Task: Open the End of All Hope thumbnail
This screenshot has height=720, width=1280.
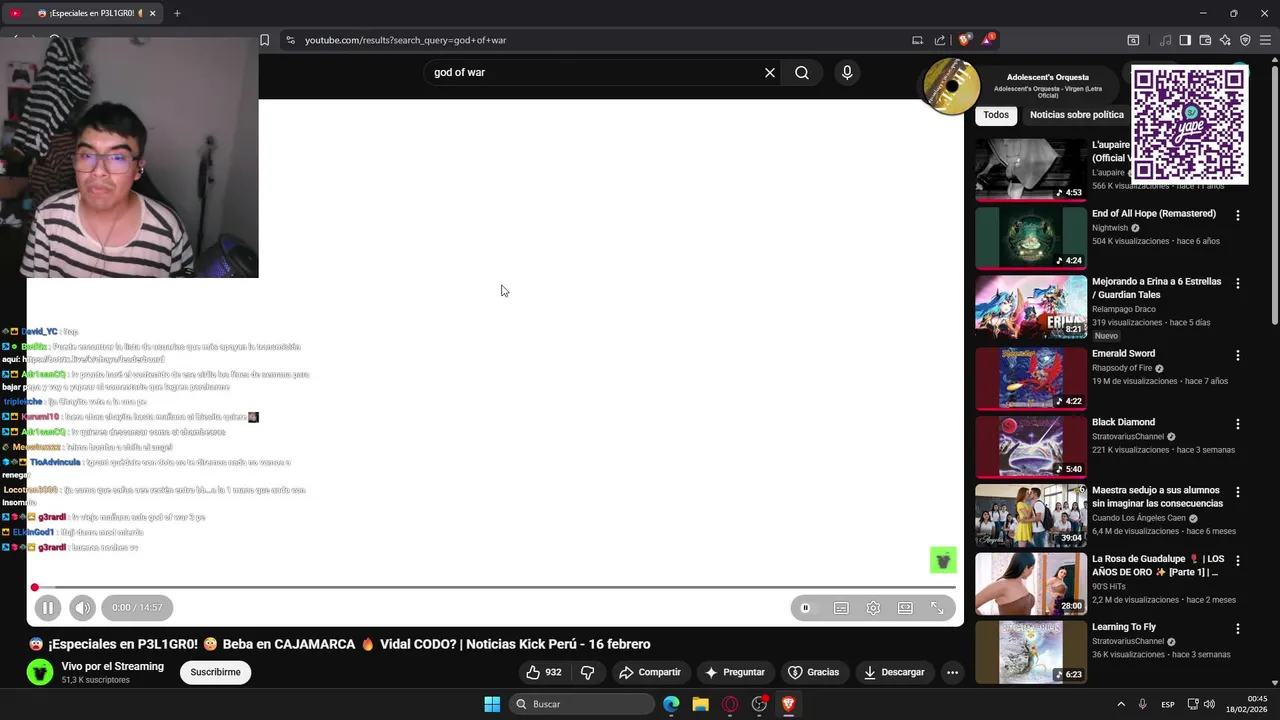Action: pos(1031,238)
